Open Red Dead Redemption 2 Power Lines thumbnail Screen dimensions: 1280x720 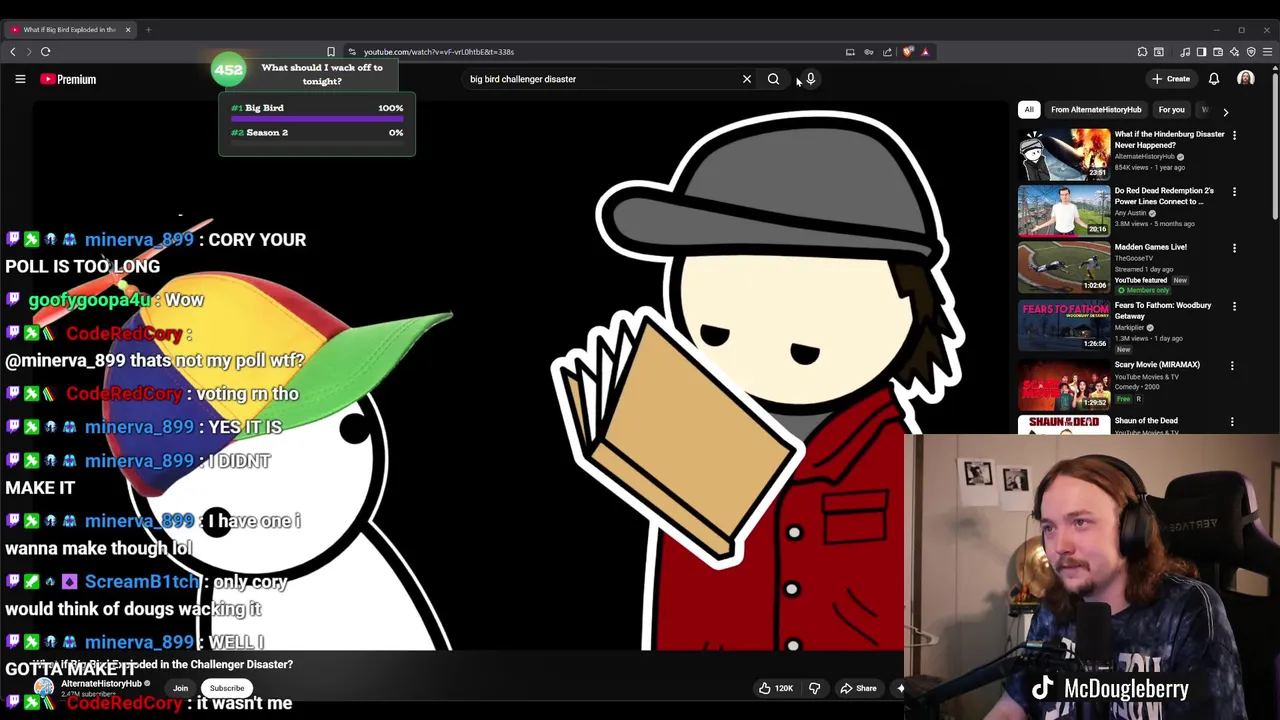(1064, 210)
